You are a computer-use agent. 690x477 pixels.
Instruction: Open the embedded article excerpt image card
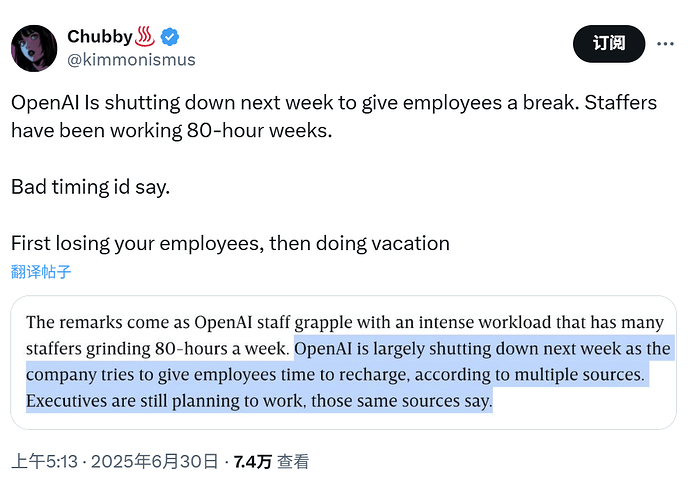tap(343, 362)
